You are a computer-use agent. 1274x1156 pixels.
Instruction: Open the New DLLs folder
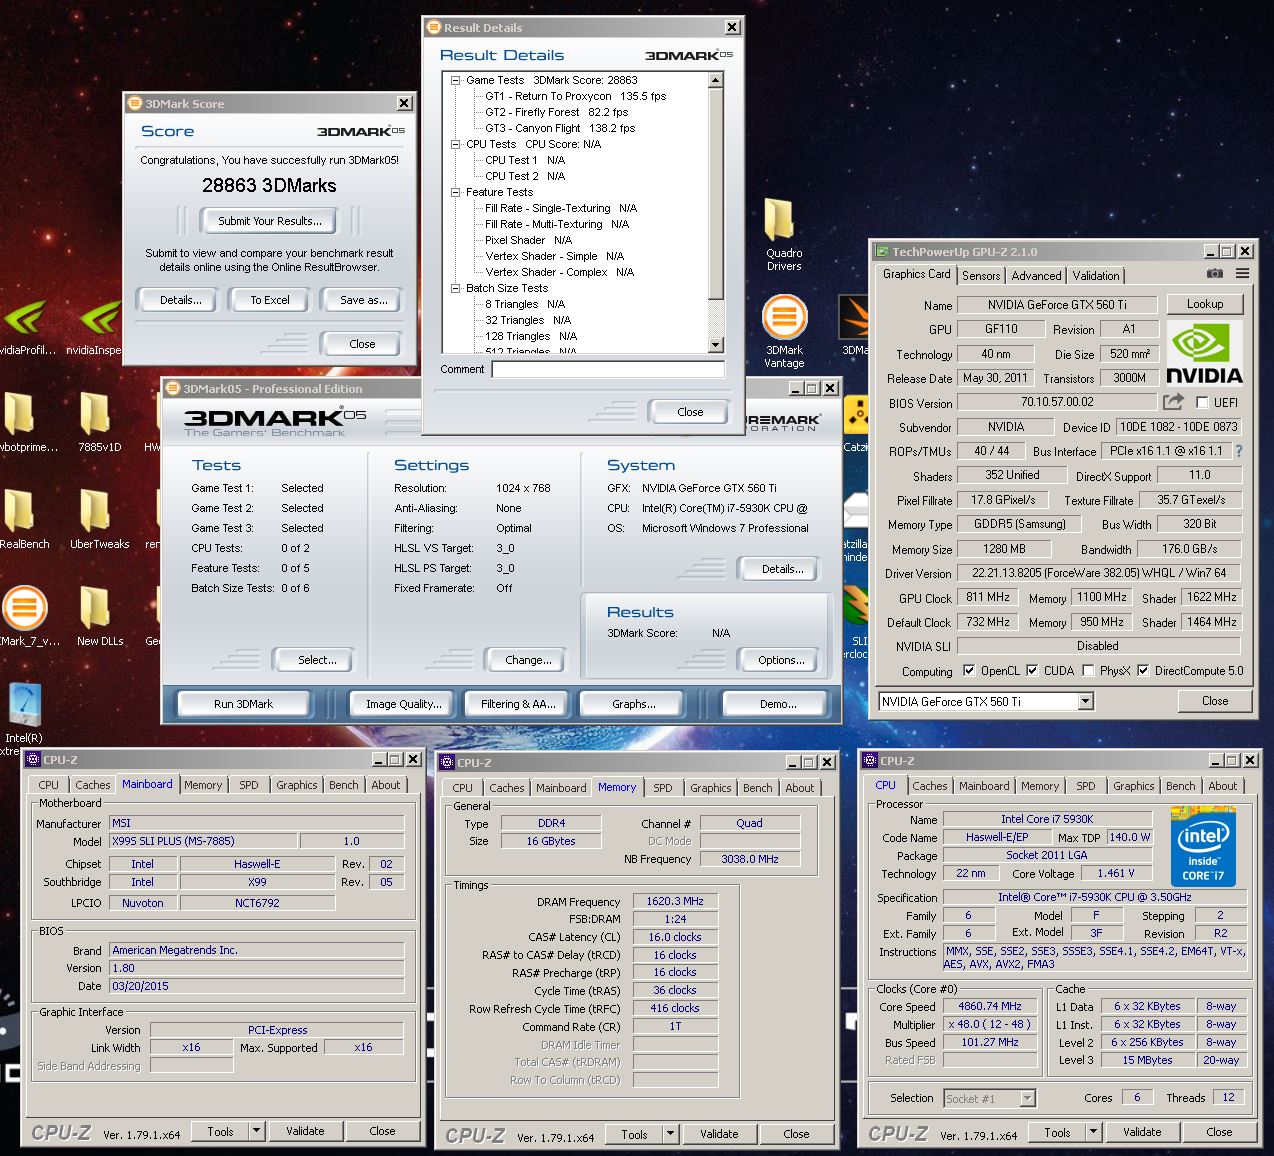pyautogui.click(x=98, y=616)
